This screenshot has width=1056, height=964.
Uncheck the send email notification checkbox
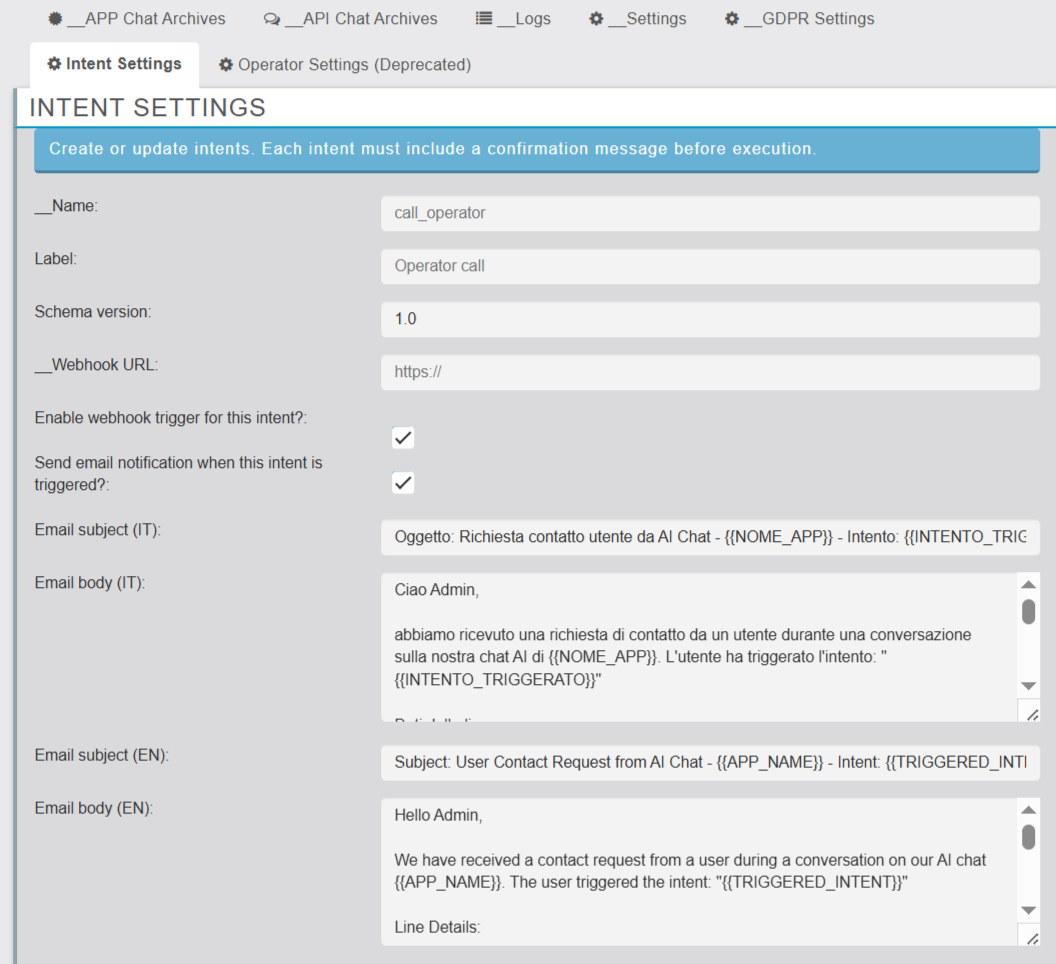point(403,483)
